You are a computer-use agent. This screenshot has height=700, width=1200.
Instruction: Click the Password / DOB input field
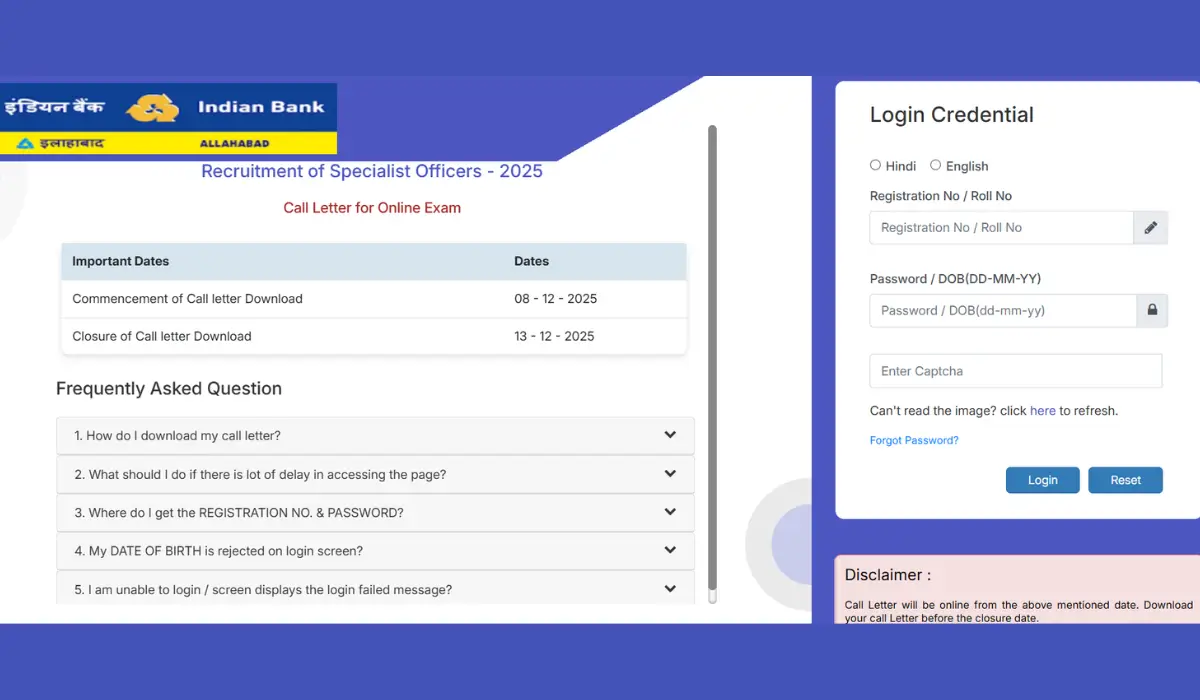(1000, 310)
